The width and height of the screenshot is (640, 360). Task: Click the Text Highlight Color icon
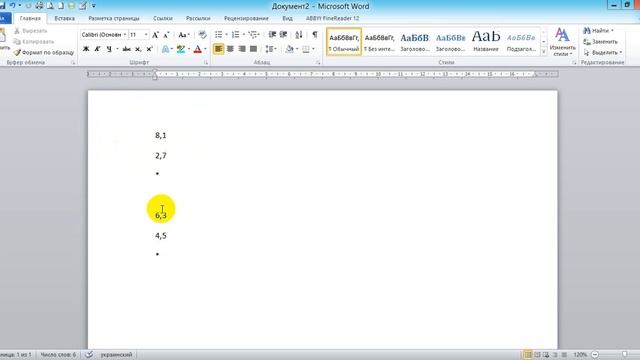pos(181,49)
